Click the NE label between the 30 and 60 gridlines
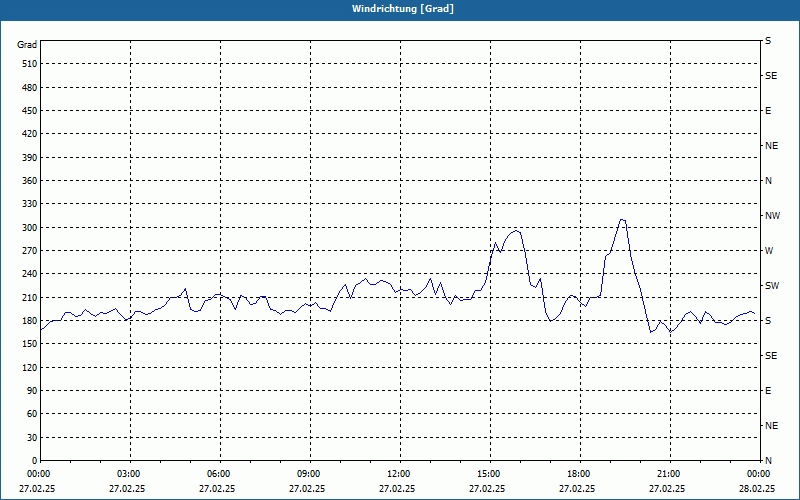The width and height of the screenshot is (800, 500). pos(771,426)
